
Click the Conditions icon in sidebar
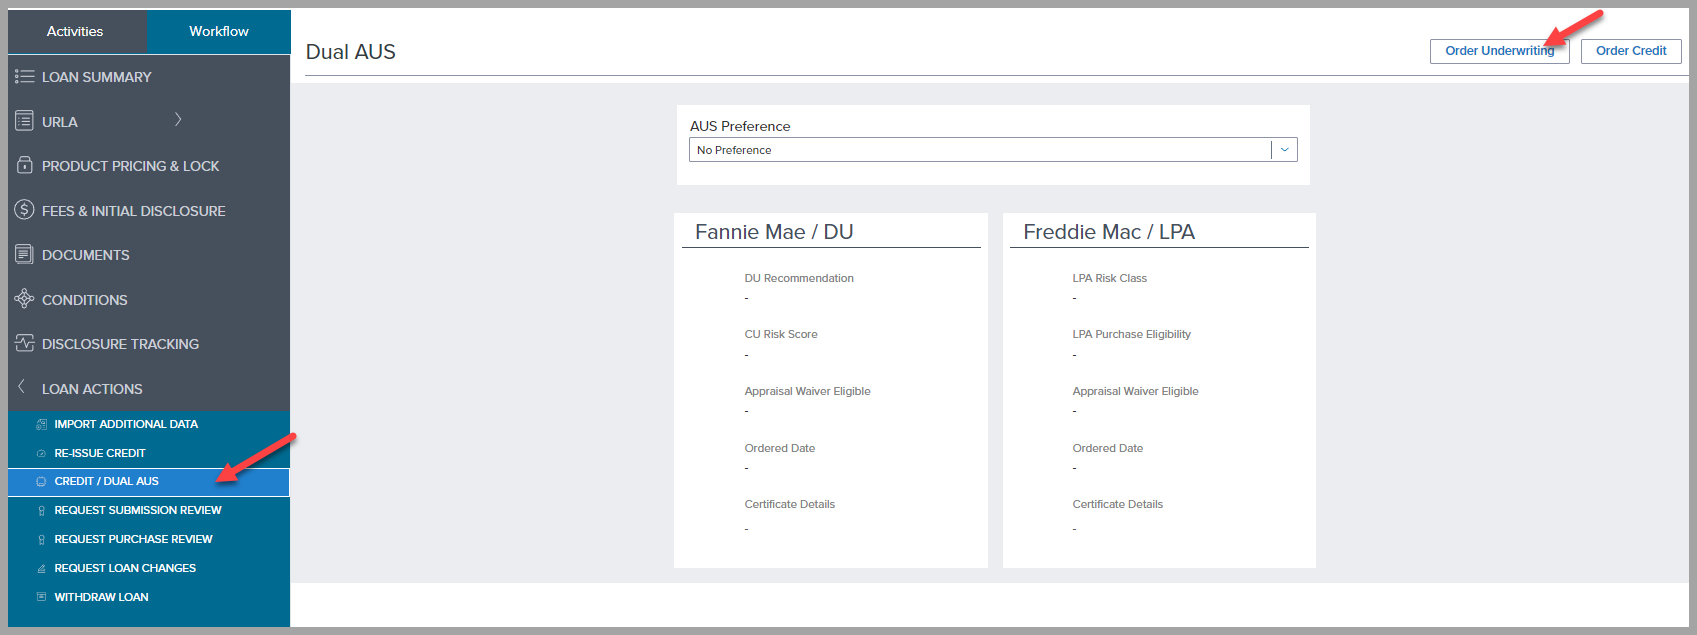(24, 299)
